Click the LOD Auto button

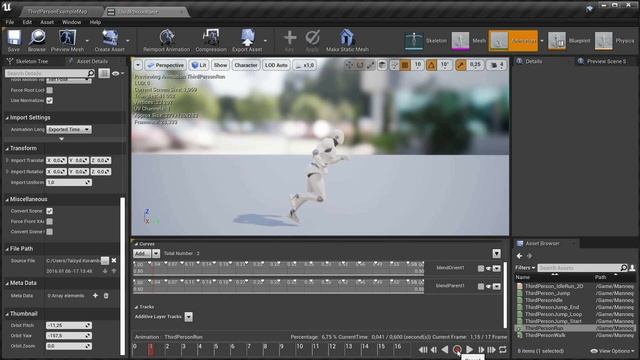tap(276, 65)
